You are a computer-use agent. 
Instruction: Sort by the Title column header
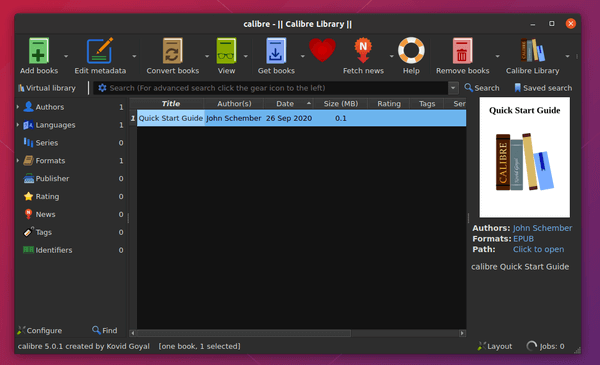[170, 104]
